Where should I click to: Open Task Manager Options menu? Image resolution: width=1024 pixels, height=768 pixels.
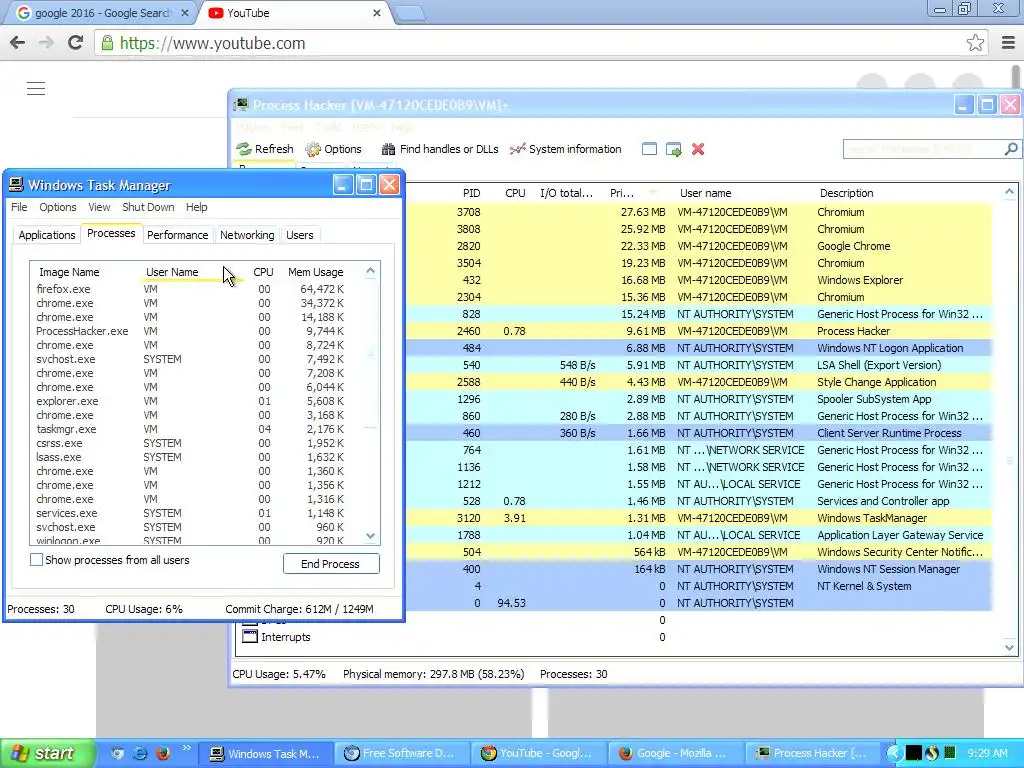pos(57,207)
